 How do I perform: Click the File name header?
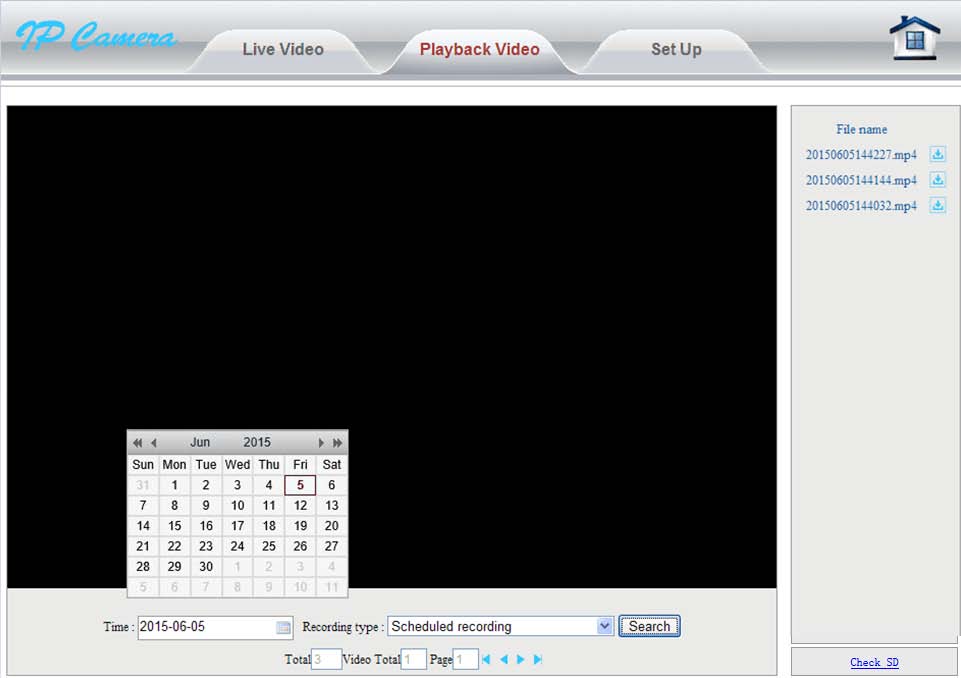click(861, 129)
